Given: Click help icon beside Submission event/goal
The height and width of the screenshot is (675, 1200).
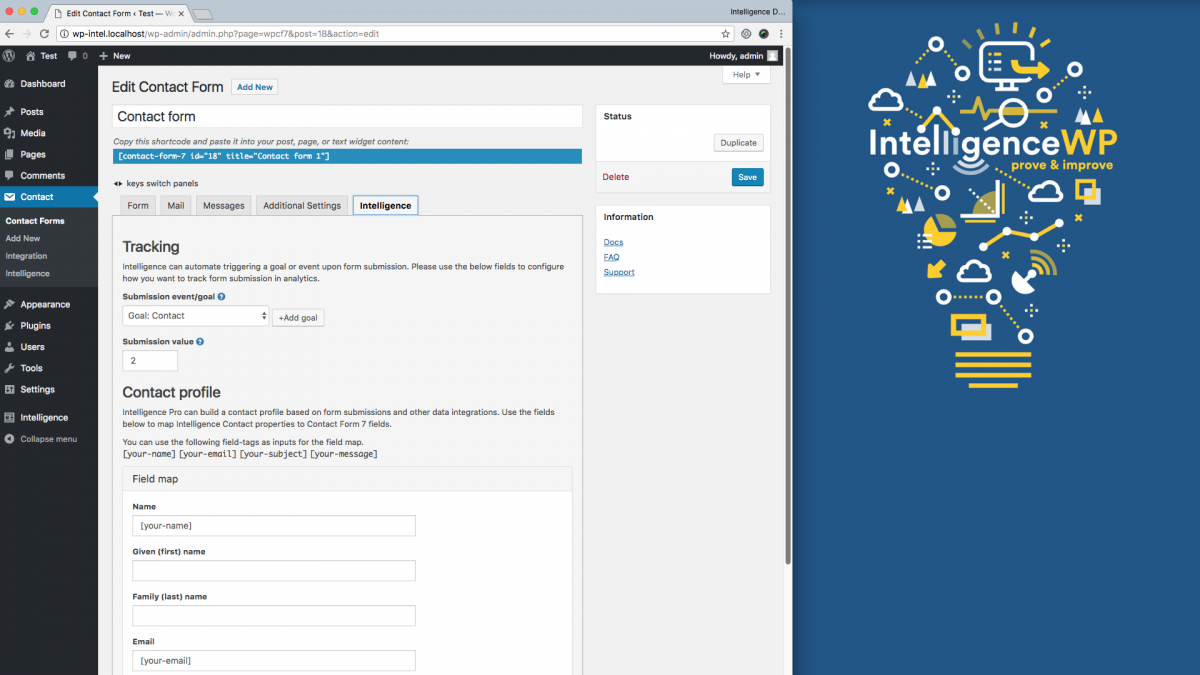Looking at the screenshot, I should (221, 297).
